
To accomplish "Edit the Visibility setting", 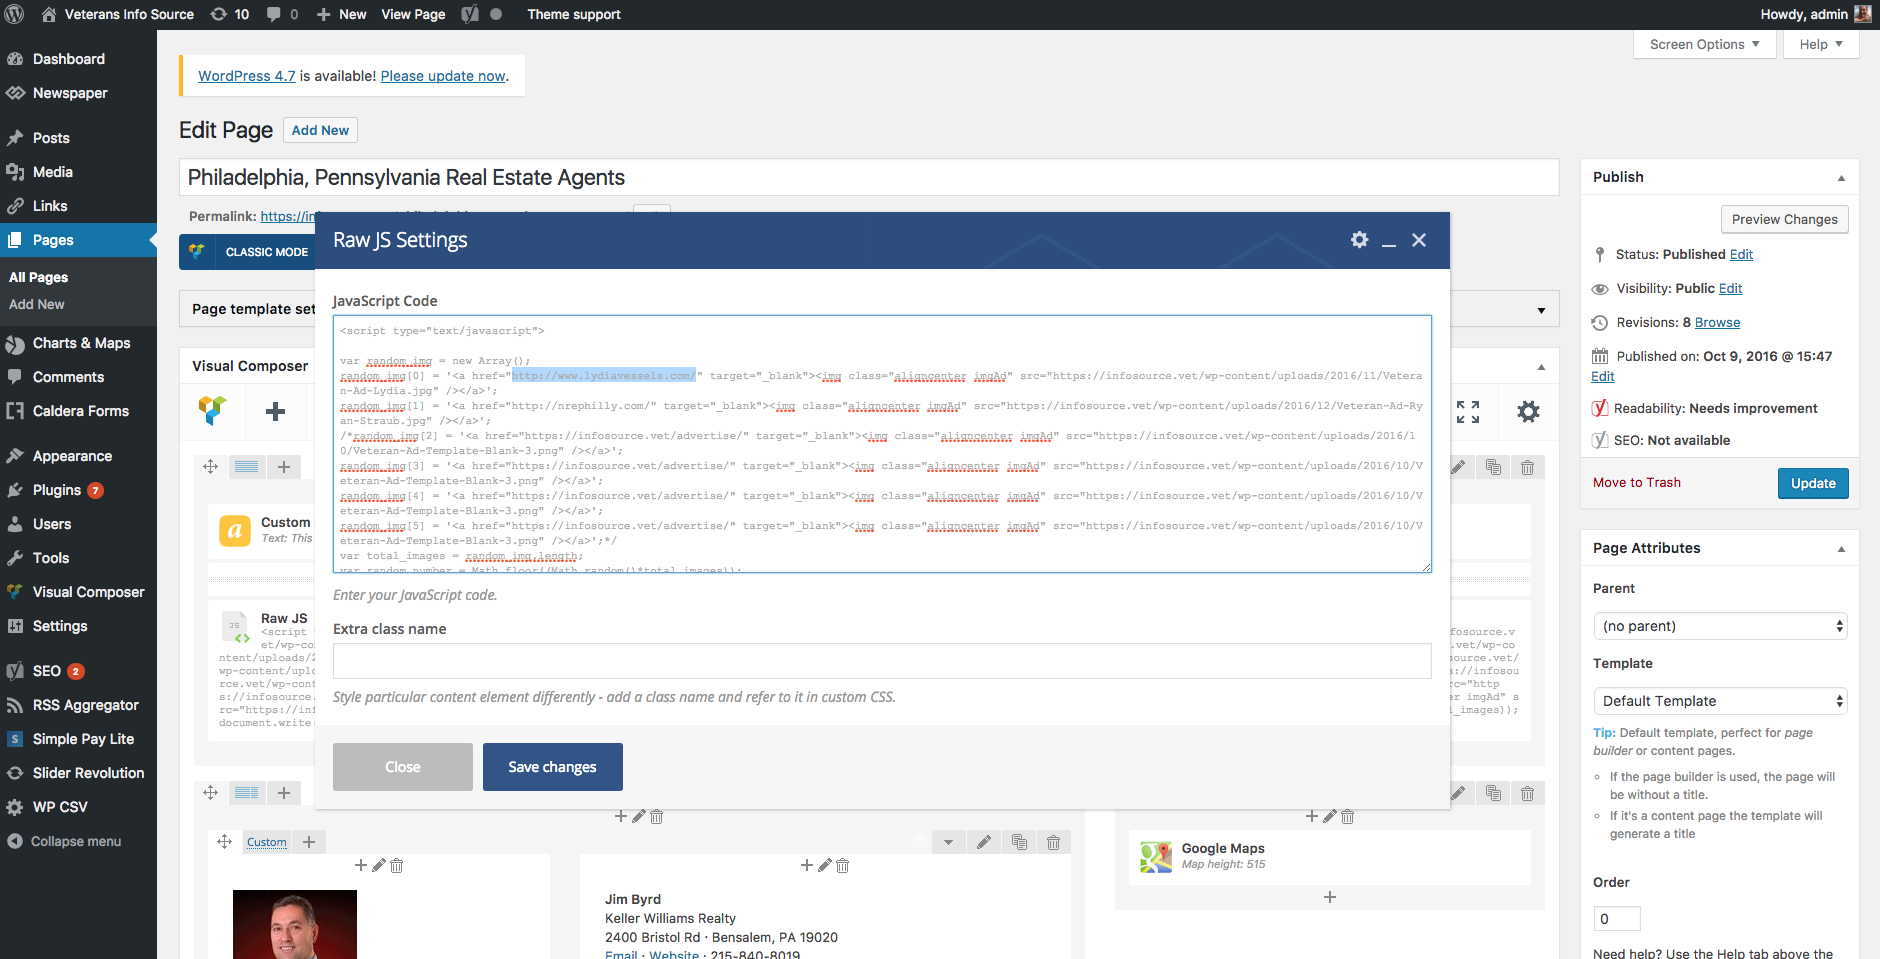I will click(x=1730, y=288).
